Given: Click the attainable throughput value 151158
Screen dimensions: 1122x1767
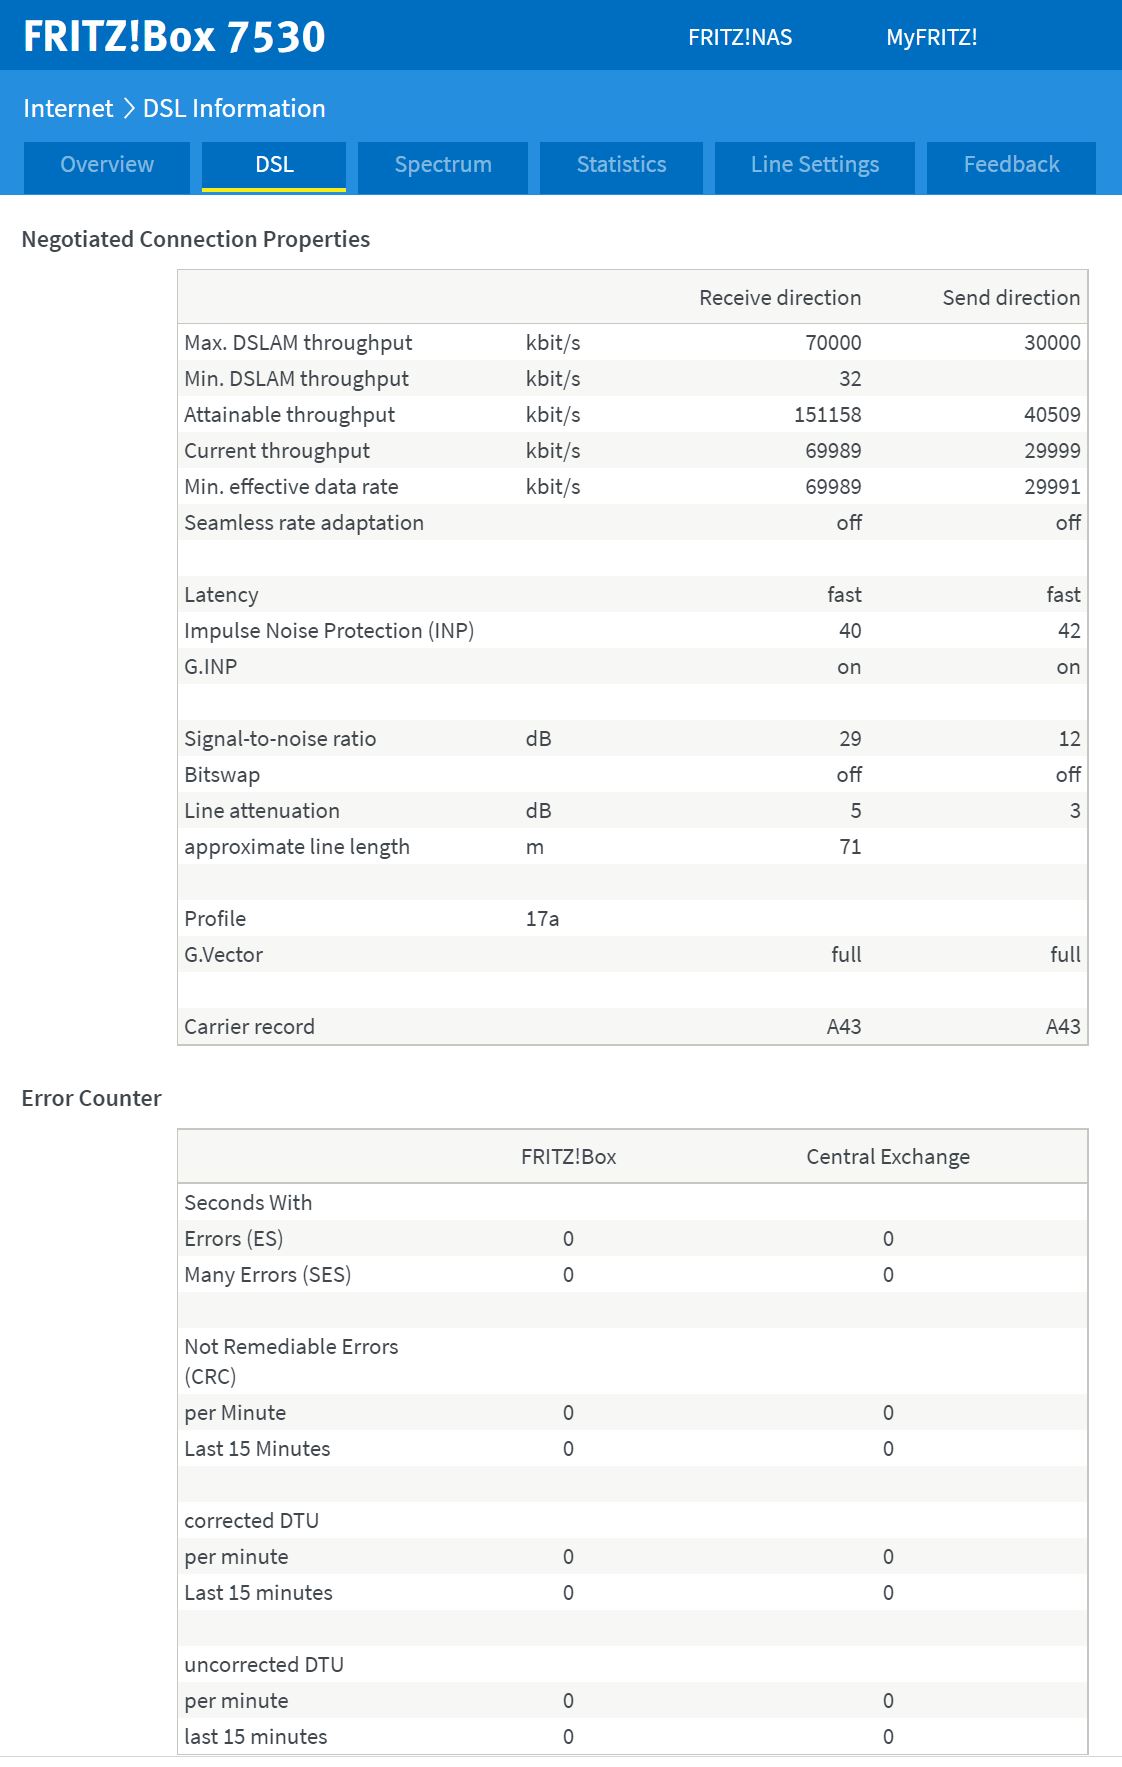Looking at the screenshot, I should (x=828, y=415).
